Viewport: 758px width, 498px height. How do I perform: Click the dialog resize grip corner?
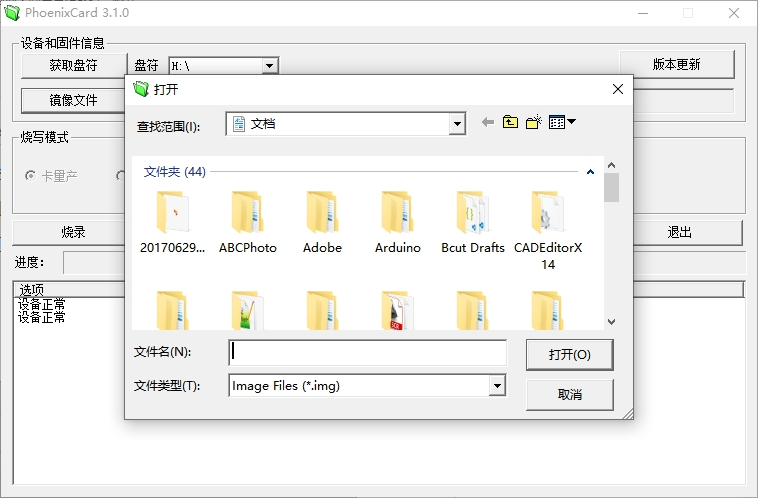pyautogui.click(x=627, y=413)
